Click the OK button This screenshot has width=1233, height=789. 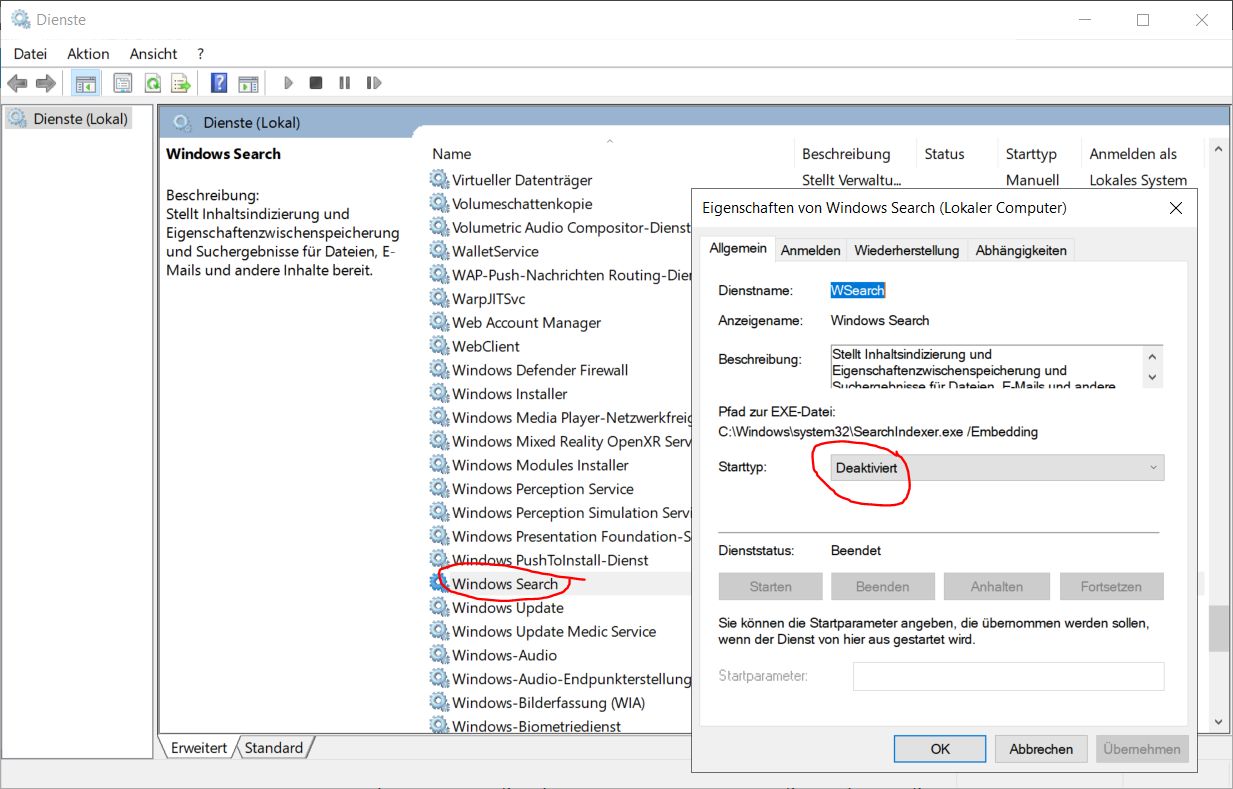(x=939, y=748)
